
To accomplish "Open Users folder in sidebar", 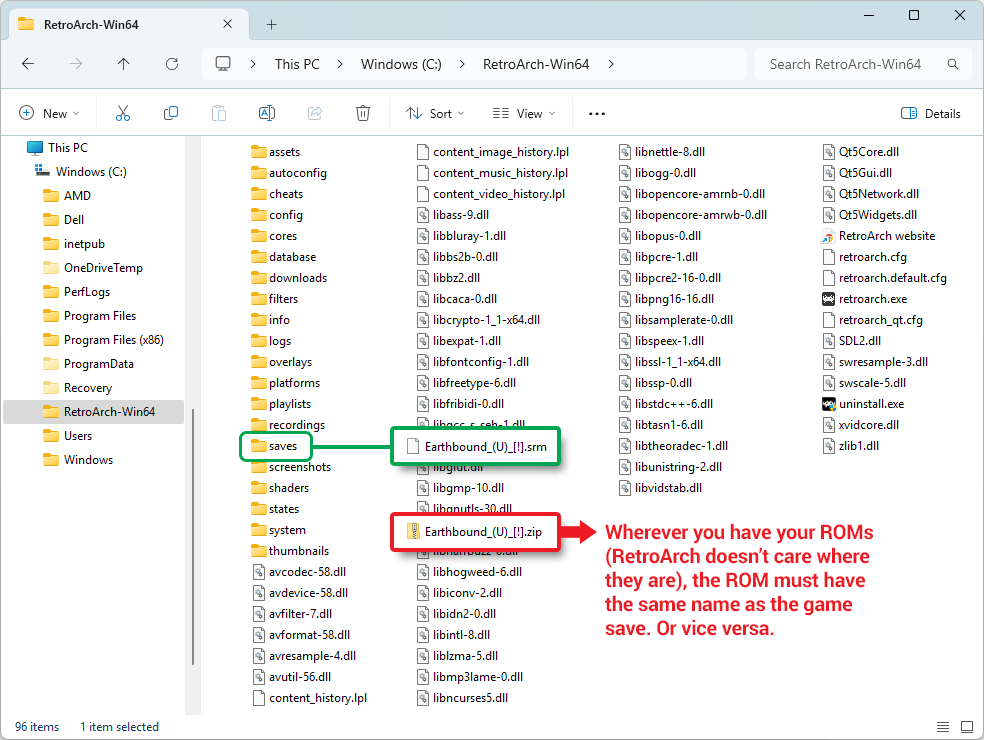I will coord(67,436).
